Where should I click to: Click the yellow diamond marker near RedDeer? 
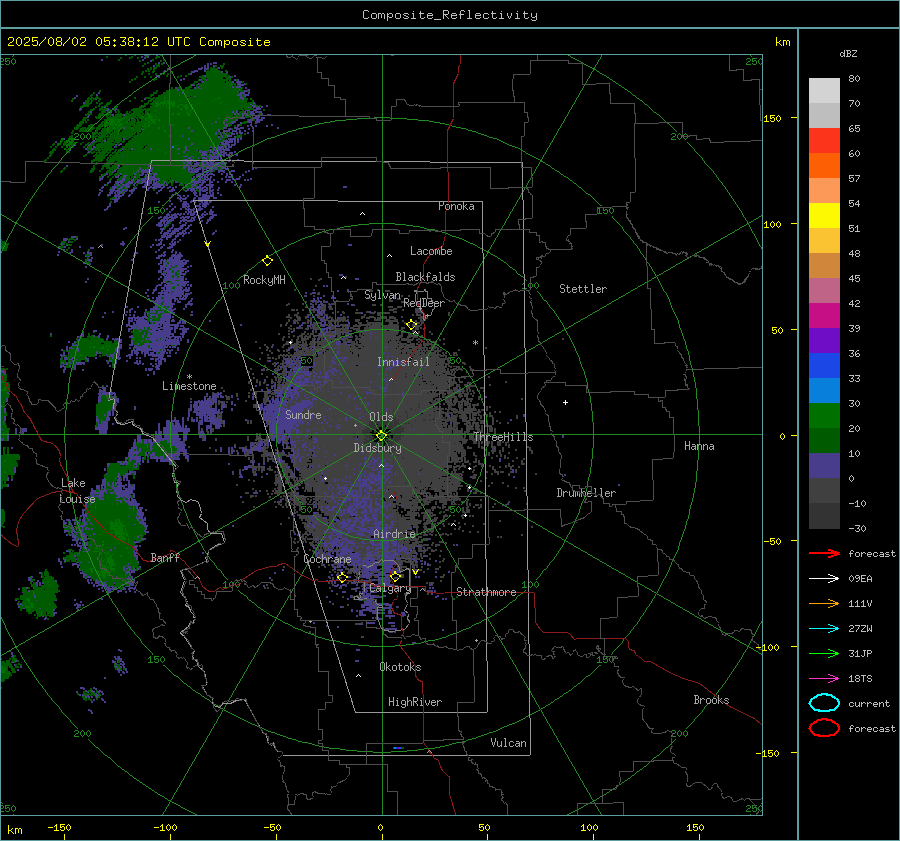[412, 325]
